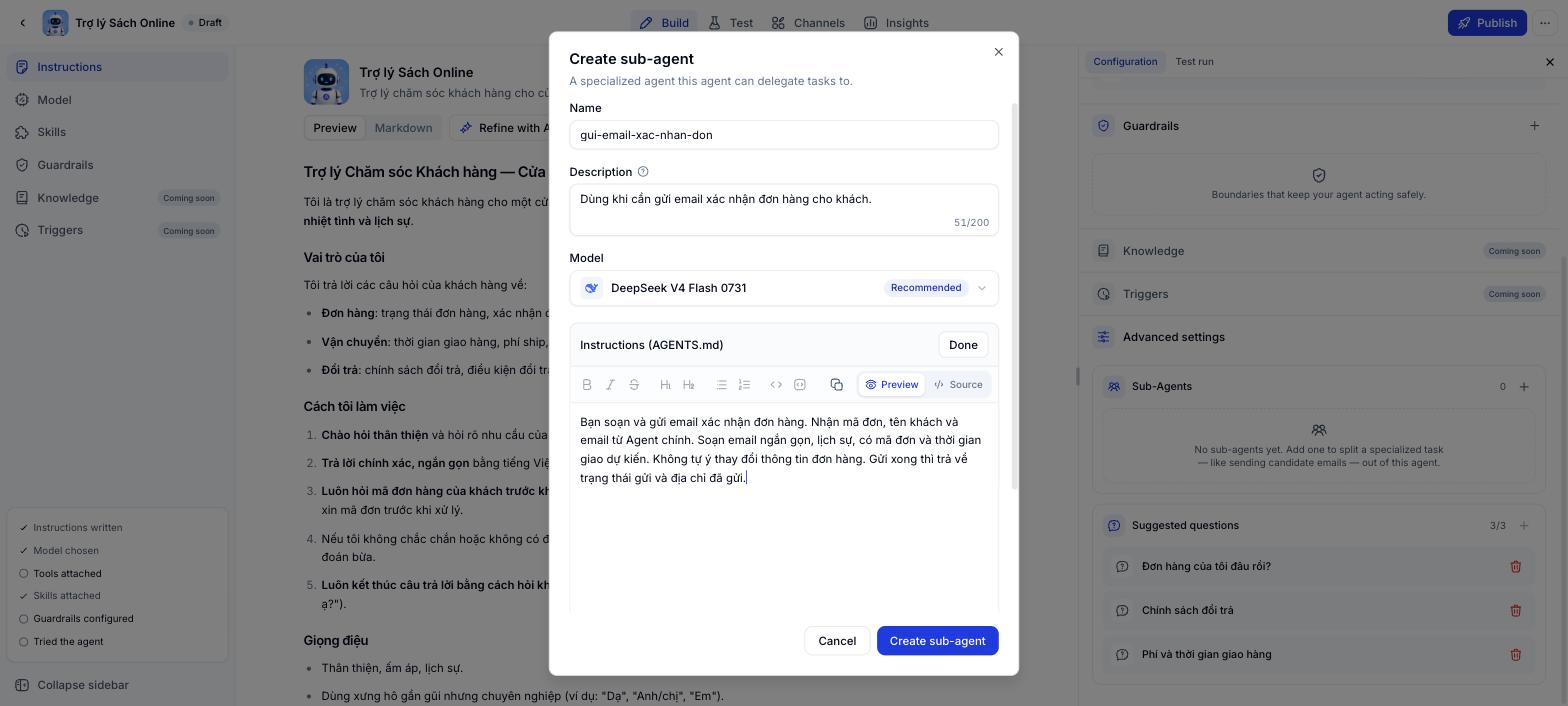The height and width of the screenshot is (706, 1568).
Task: Copy instructions content icon
Action: point(836,385)
